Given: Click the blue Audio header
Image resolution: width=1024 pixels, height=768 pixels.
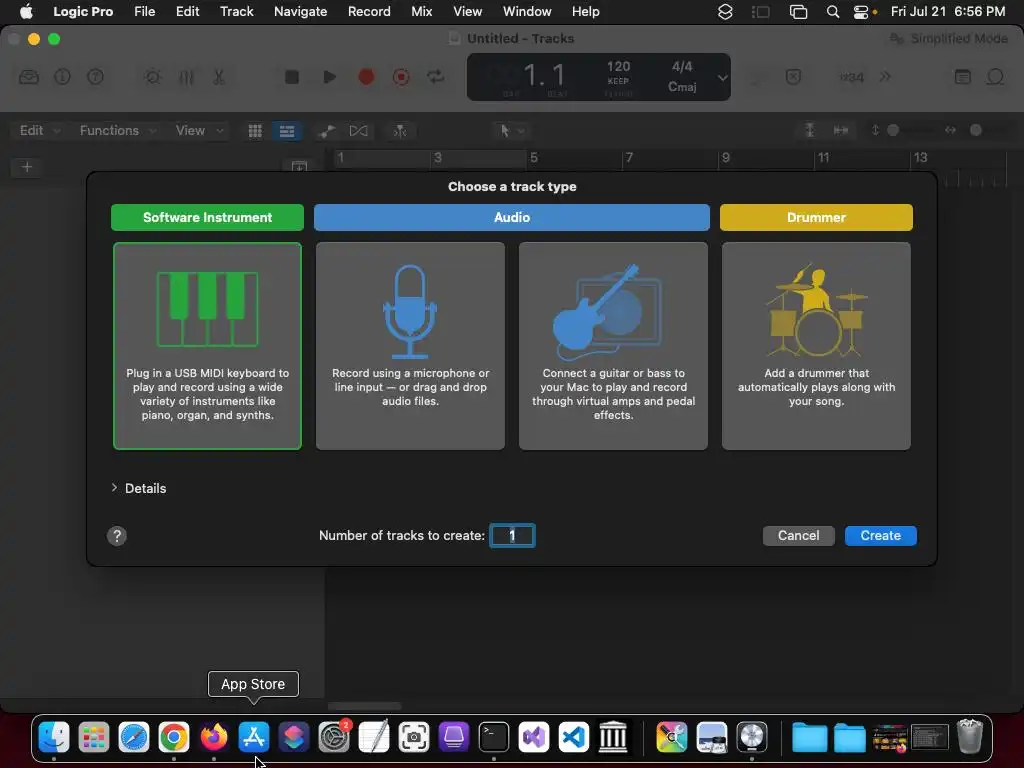Looking at the screenshot, I should click(x=511, y=217).
